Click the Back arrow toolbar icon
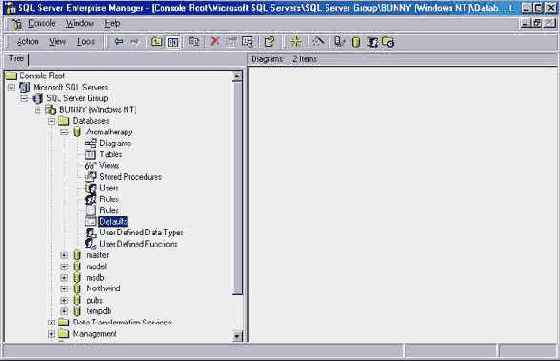Screen dimensions: 560x361 tap(119, 42)
